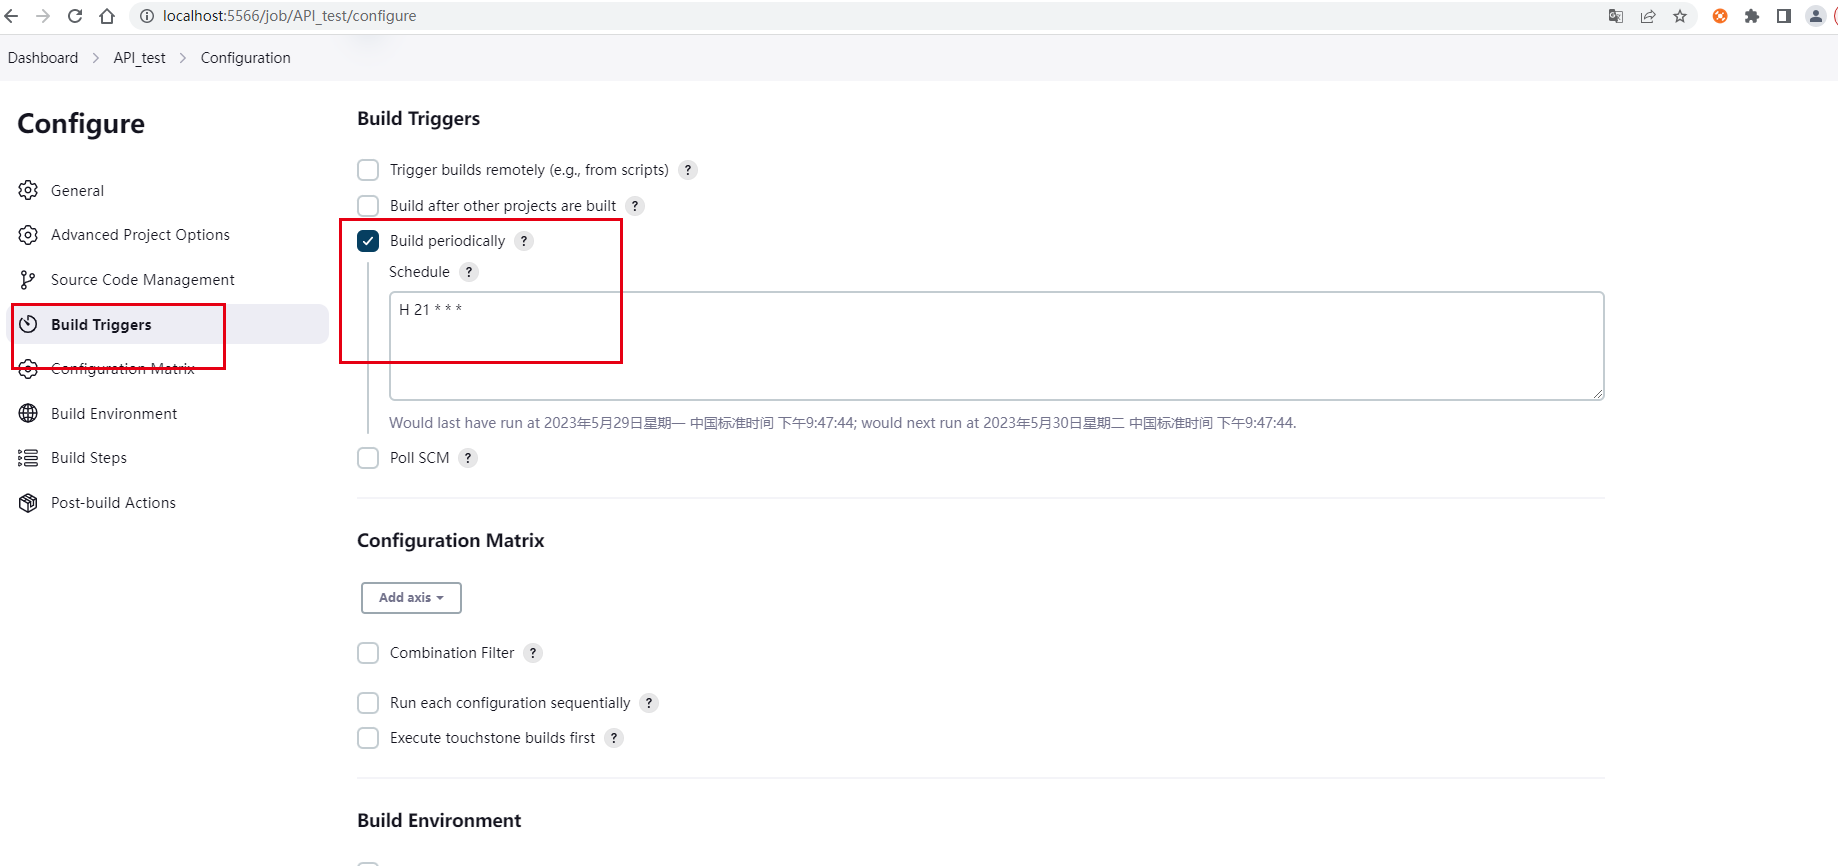Open the browser profile avatar
1838x866 pixels.
1816,16
